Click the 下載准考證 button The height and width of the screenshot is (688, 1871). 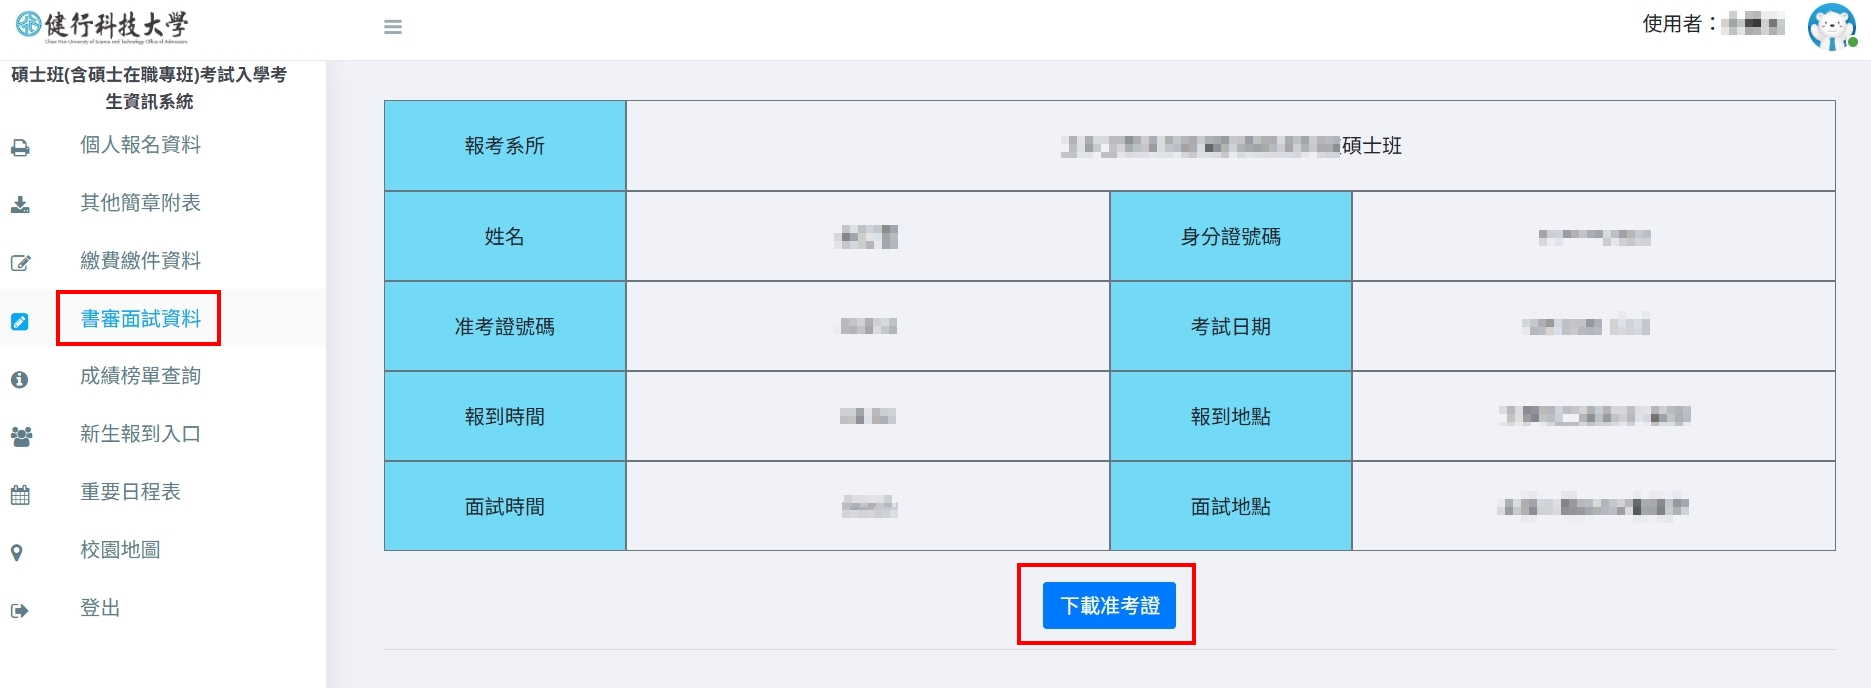pos(1109,606)
